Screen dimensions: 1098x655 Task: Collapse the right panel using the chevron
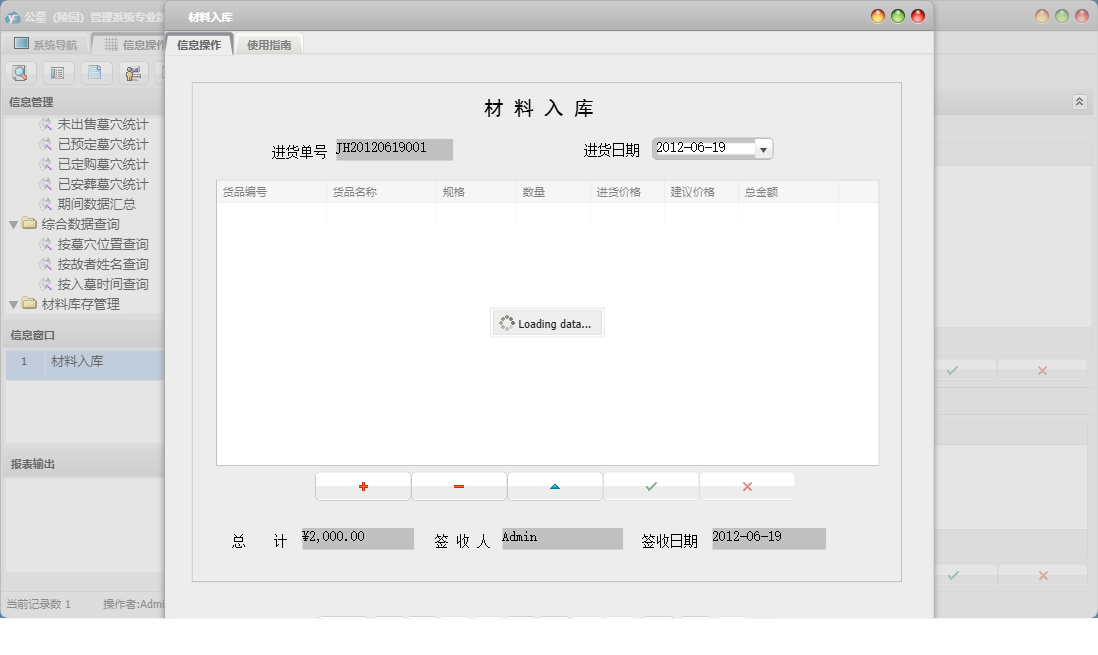1079,101
